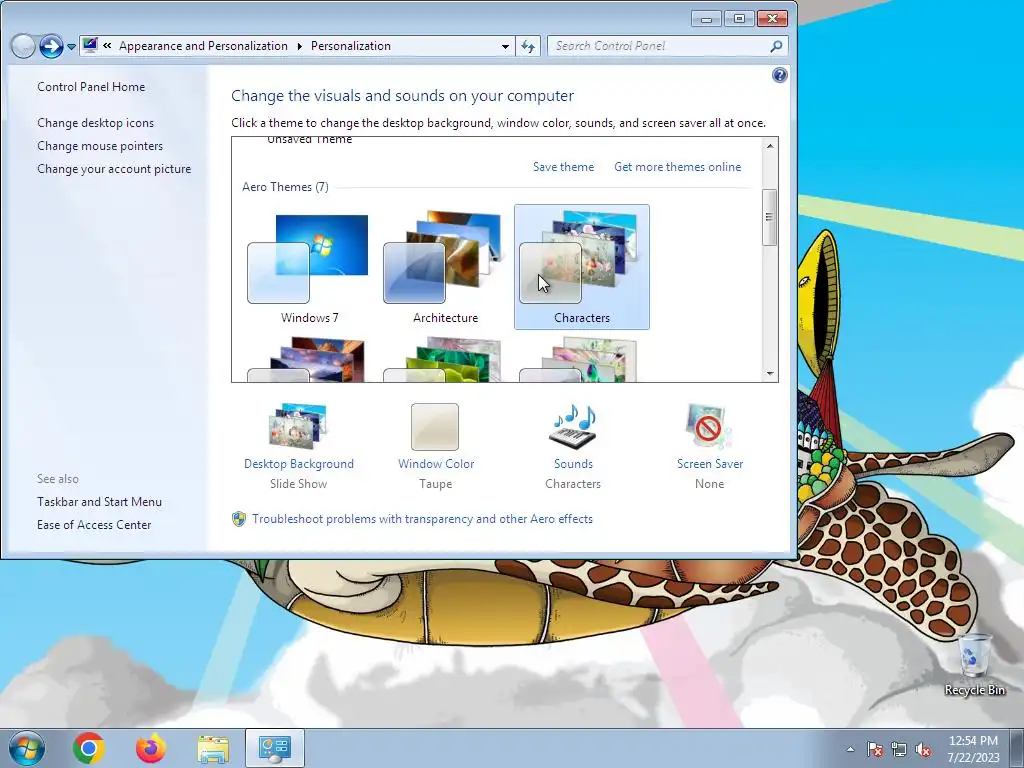Select the partially visible theme below Characters

point(581,359)
